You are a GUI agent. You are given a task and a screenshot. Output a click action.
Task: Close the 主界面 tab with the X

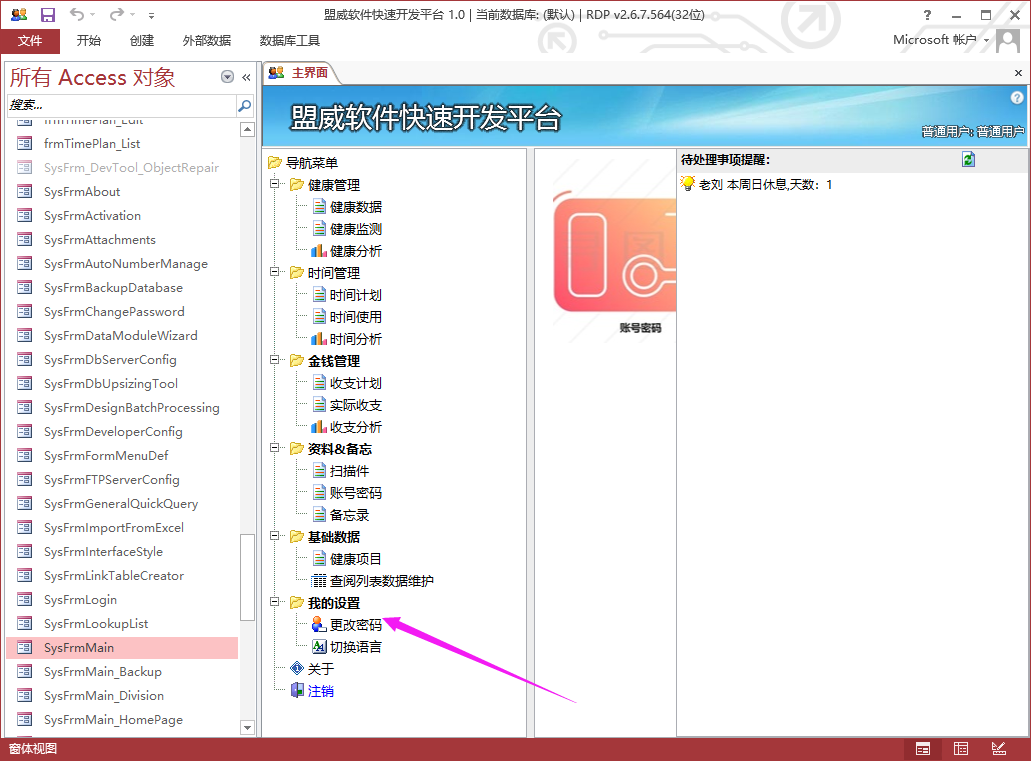(1019, 73)
